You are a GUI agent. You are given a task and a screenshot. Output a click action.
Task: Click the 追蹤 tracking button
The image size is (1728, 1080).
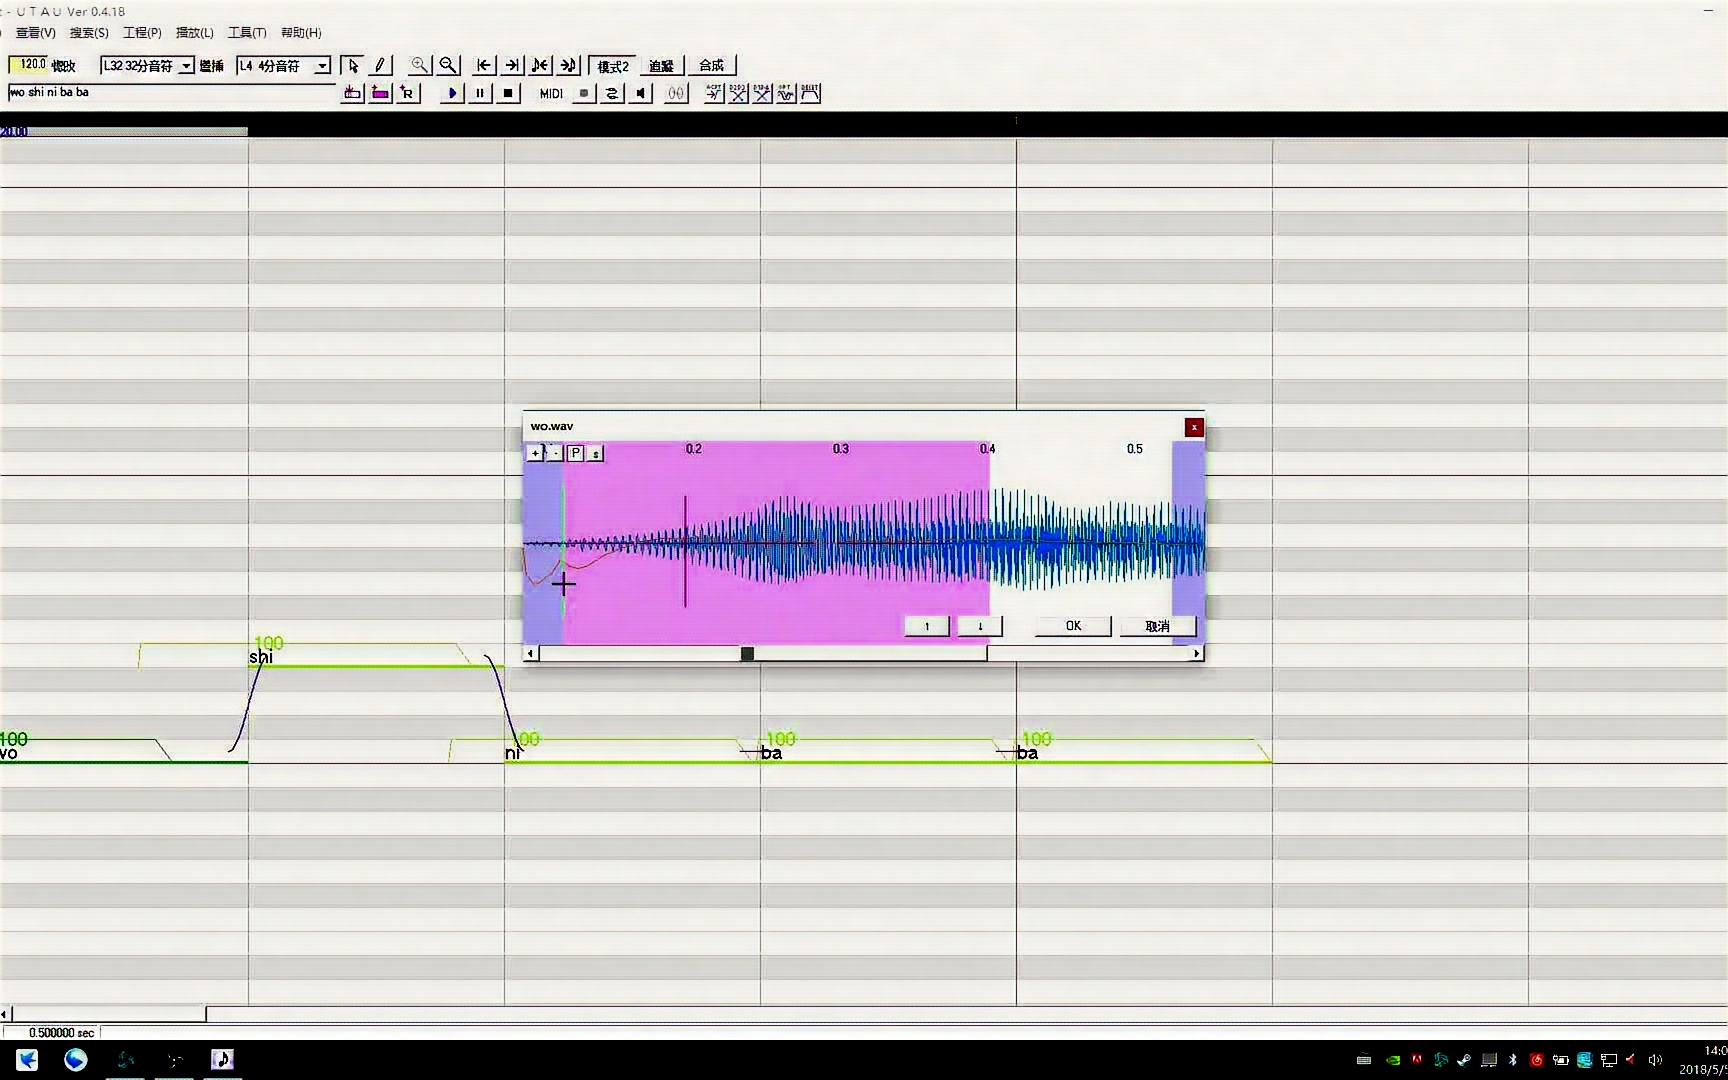661,66
